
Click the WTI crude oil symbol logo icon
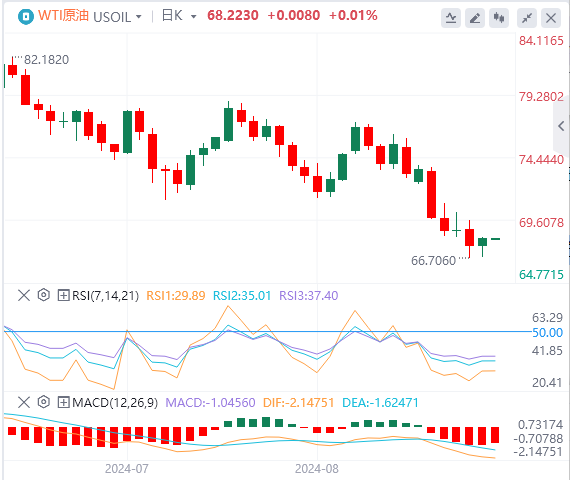[x=26, y=17]
